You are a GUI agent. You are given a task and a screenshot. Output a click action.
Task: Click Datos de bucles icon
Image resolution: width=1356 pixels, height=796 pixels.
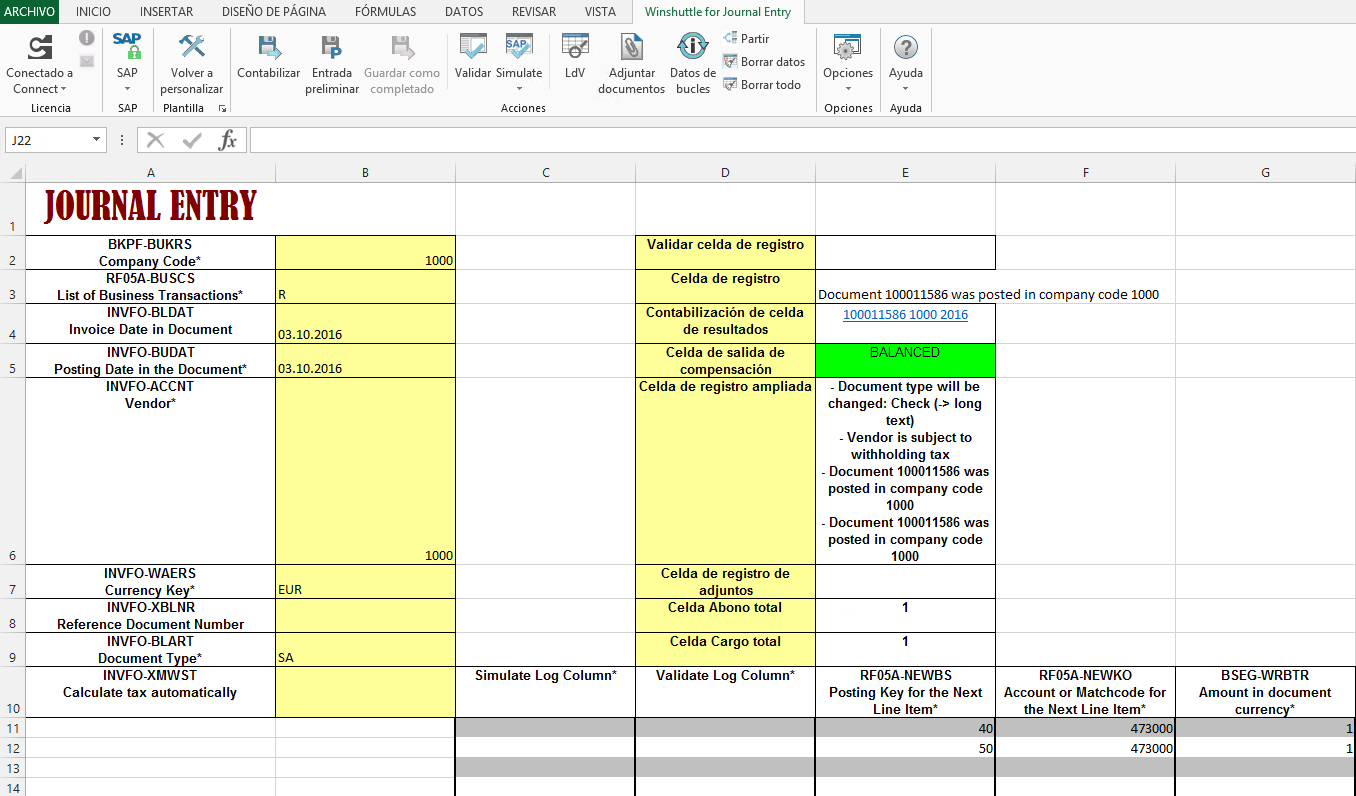[x=692, y=47]
